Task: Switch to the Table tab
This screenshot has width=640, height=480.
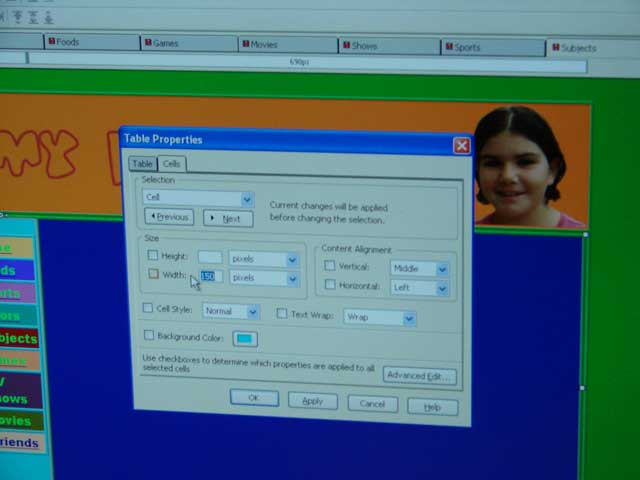Action: 142,164
